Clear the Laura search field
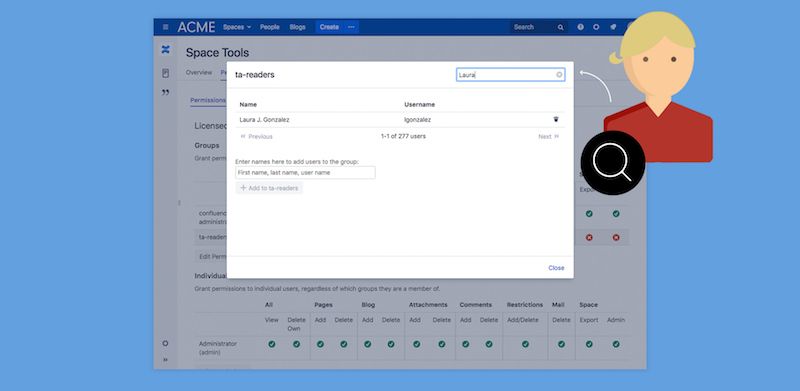This screenshot has height=391, width=800. [559, 75]
